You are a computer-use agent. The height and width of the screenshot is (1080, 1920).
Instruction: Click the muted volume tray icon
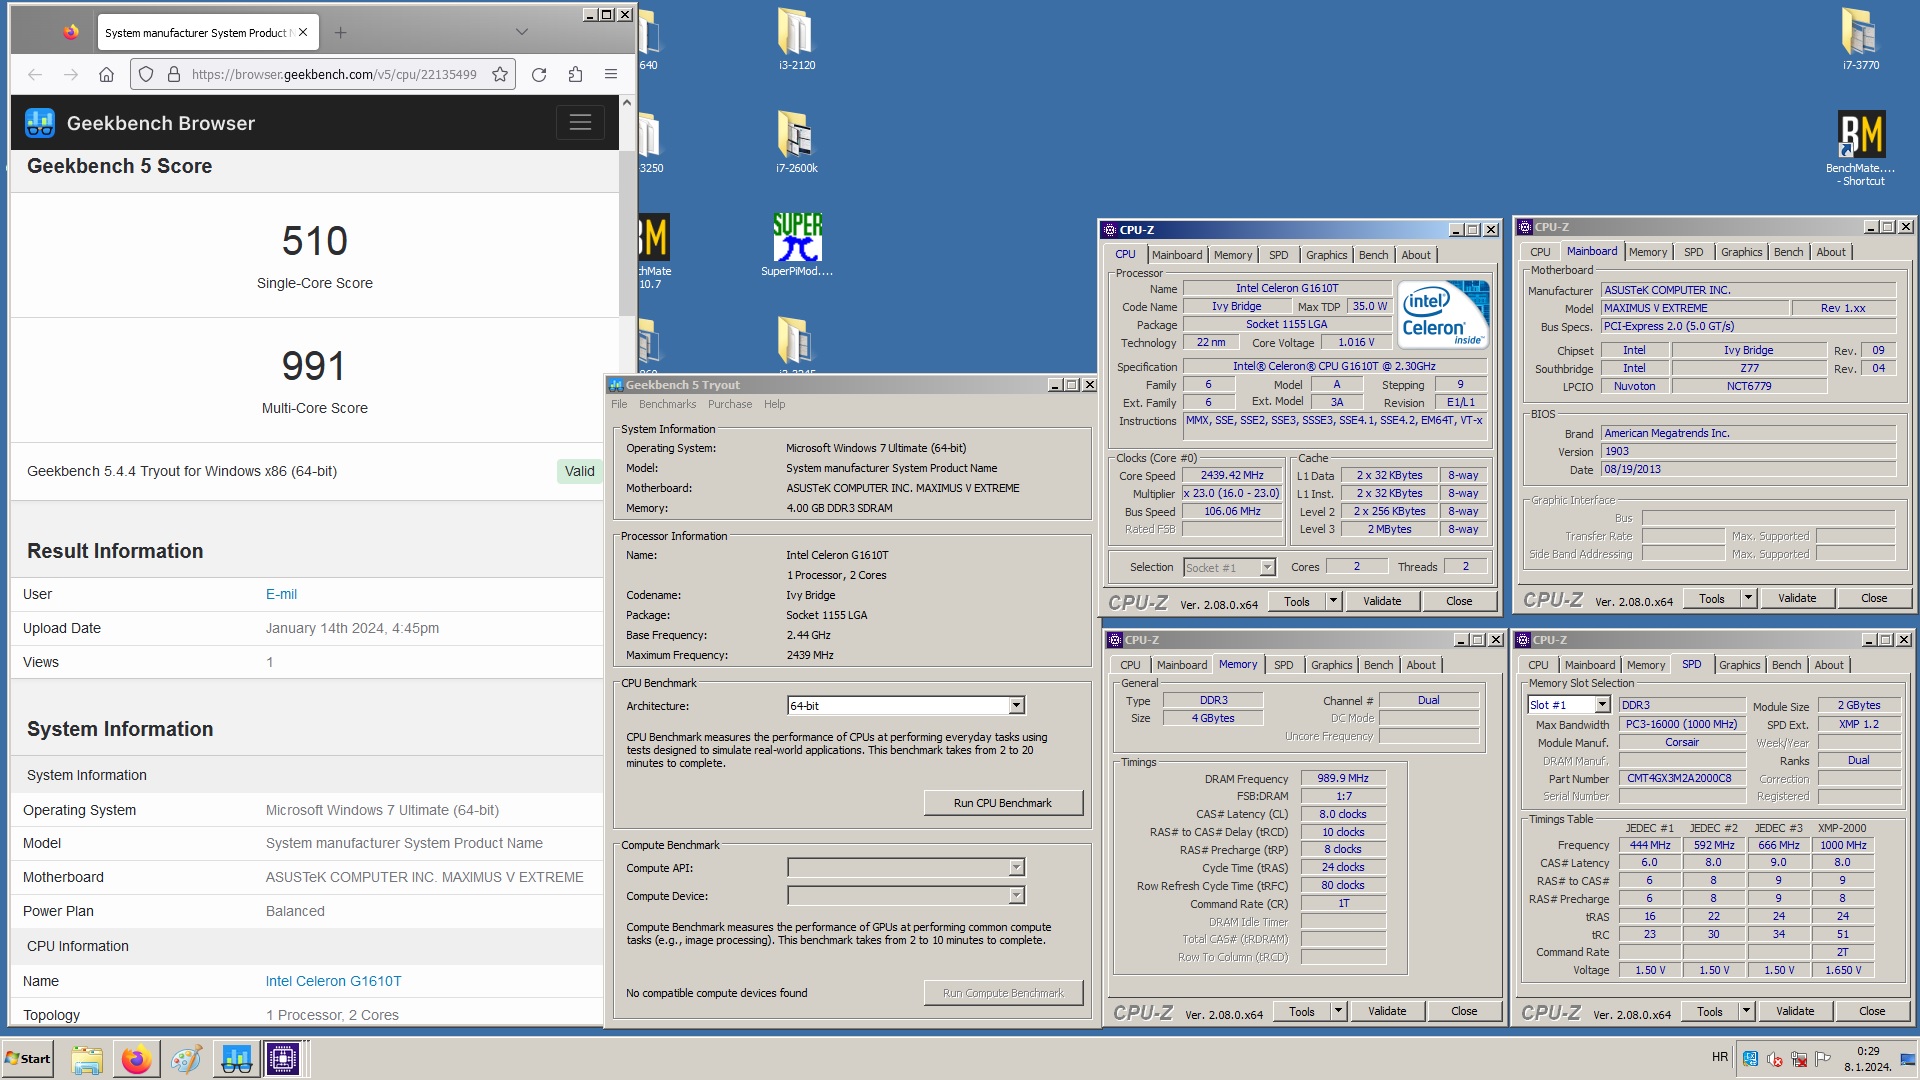pos(1775,1059)
